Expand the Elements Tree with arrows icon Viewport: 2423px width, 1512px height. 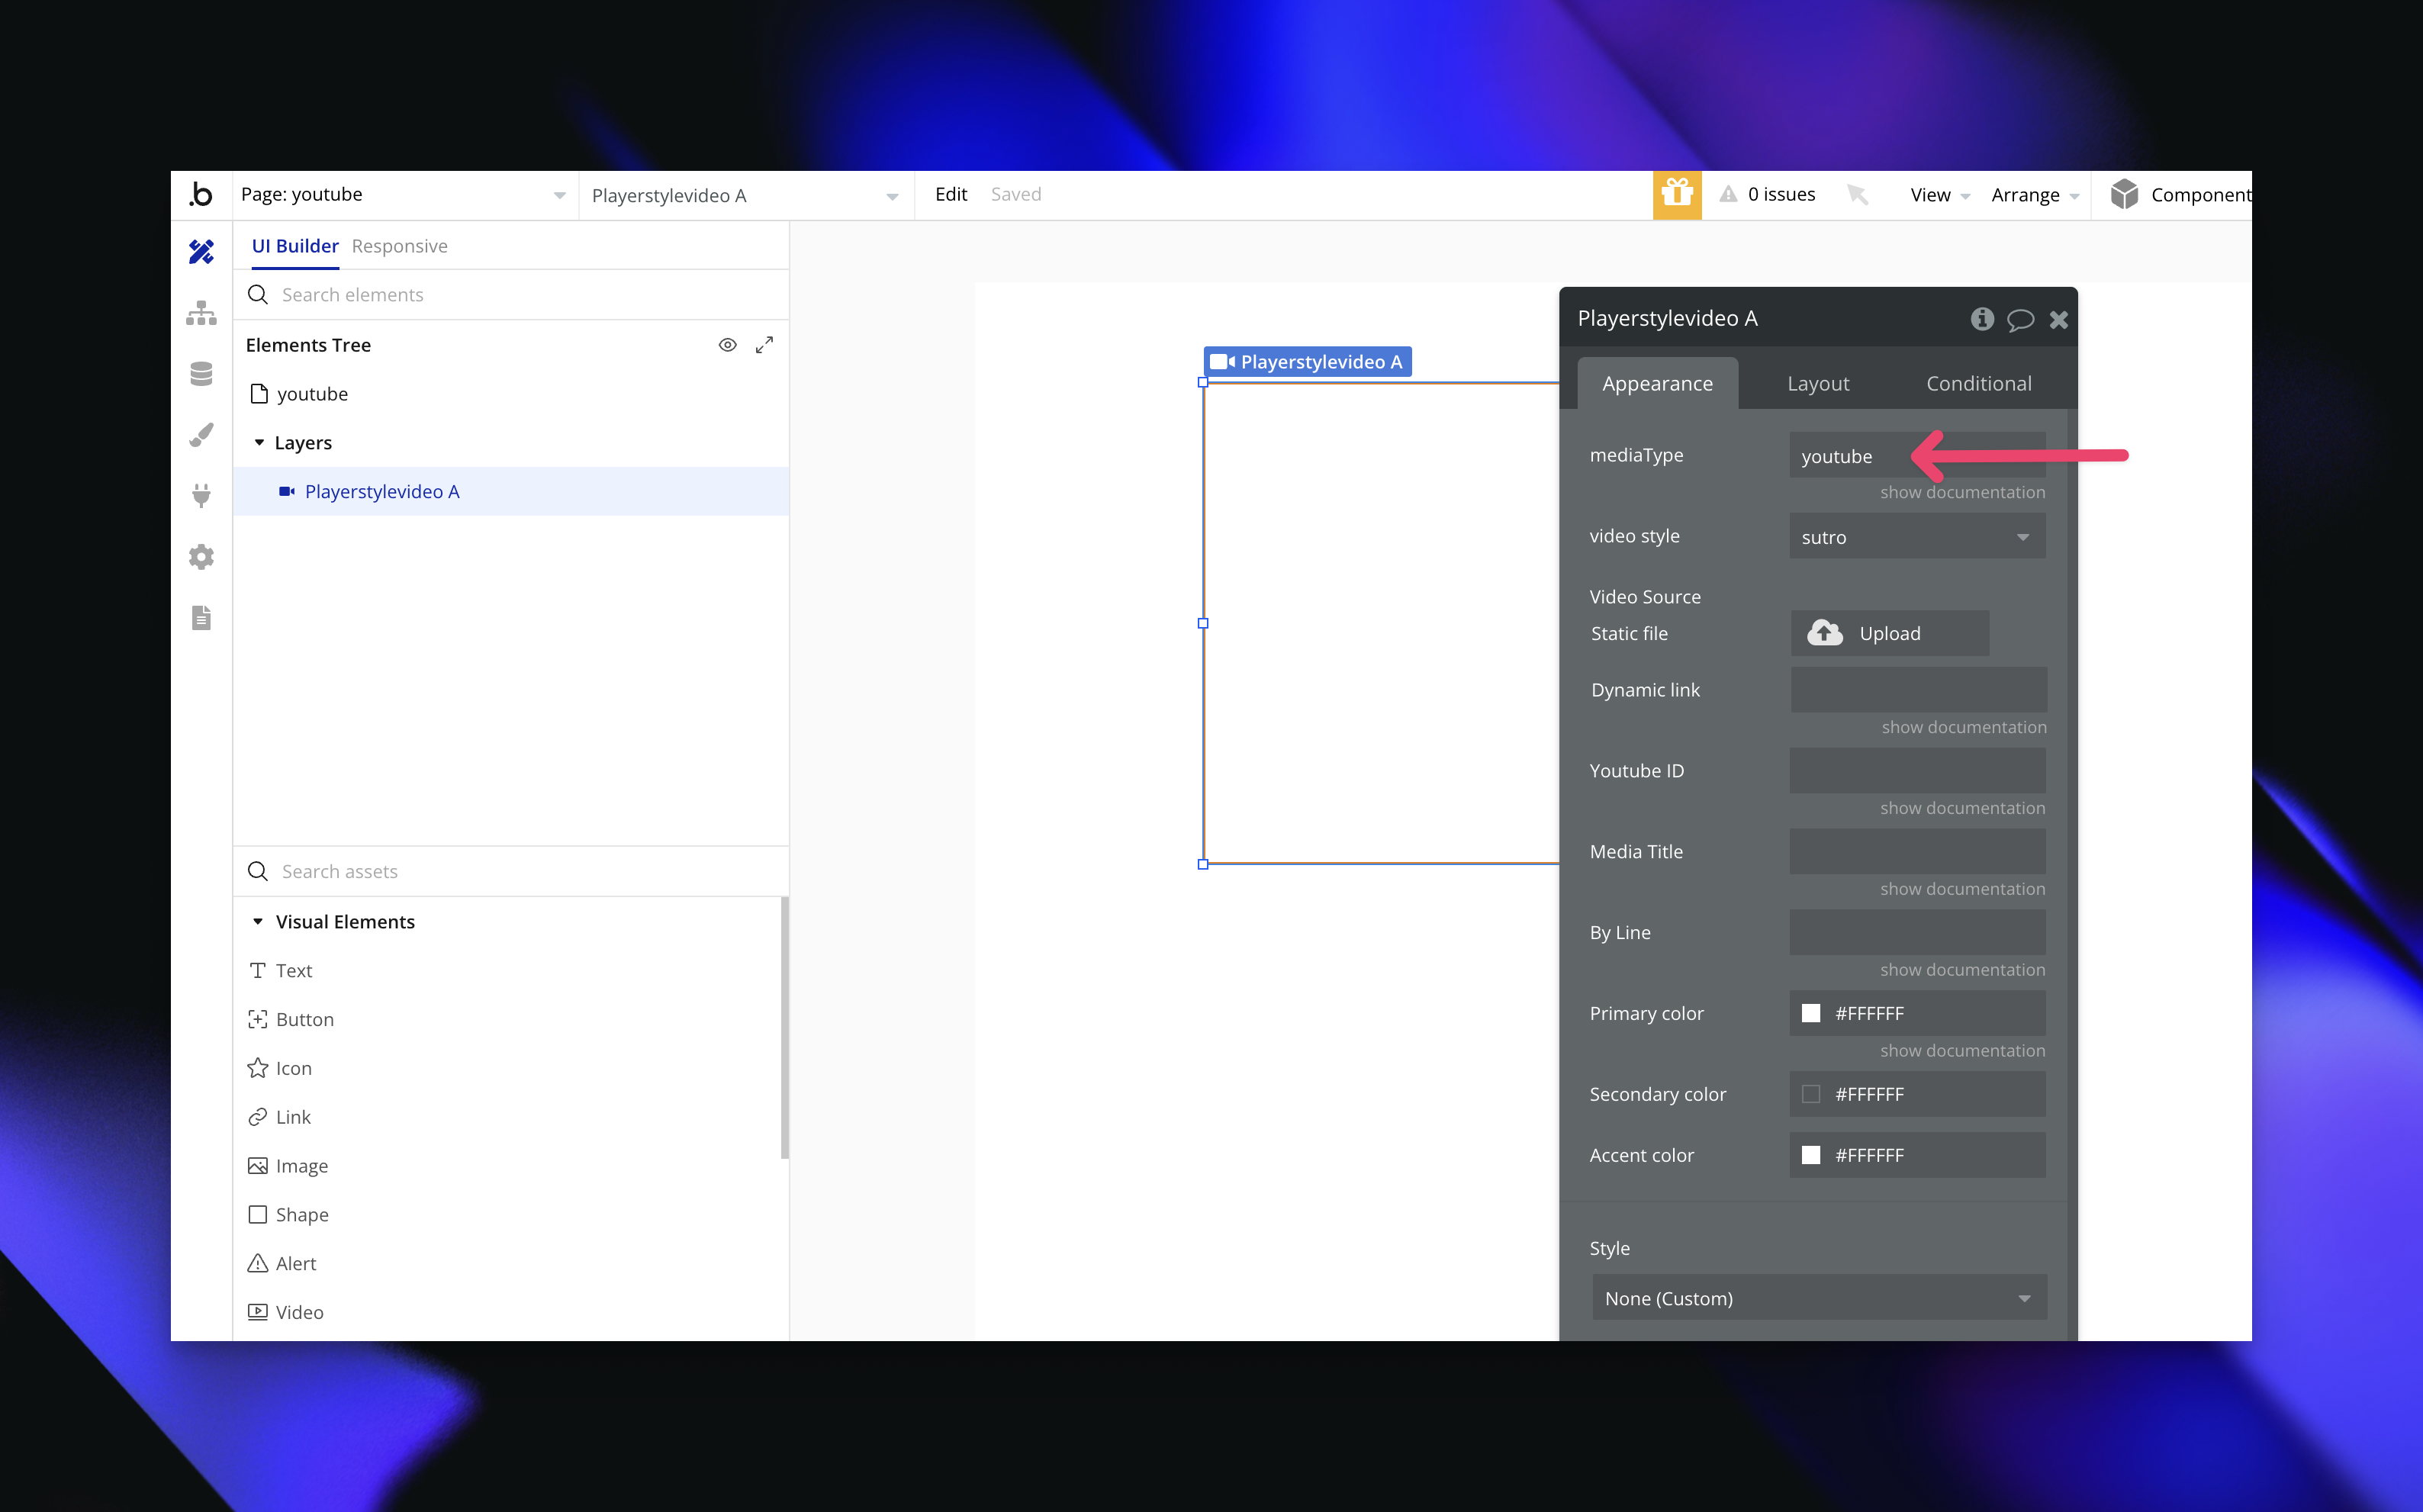pyautogui.click(x=764, y=345)
